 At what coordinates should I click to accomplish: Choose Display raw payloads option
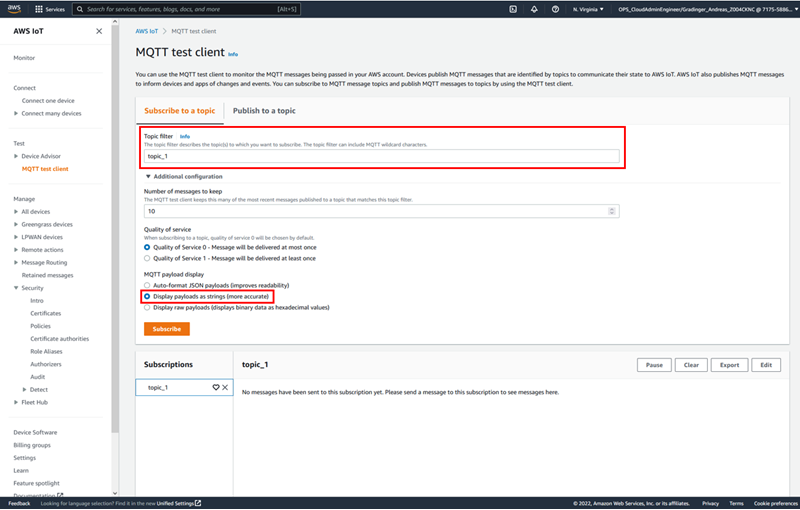pyautogui.click(x=149, y=307)
